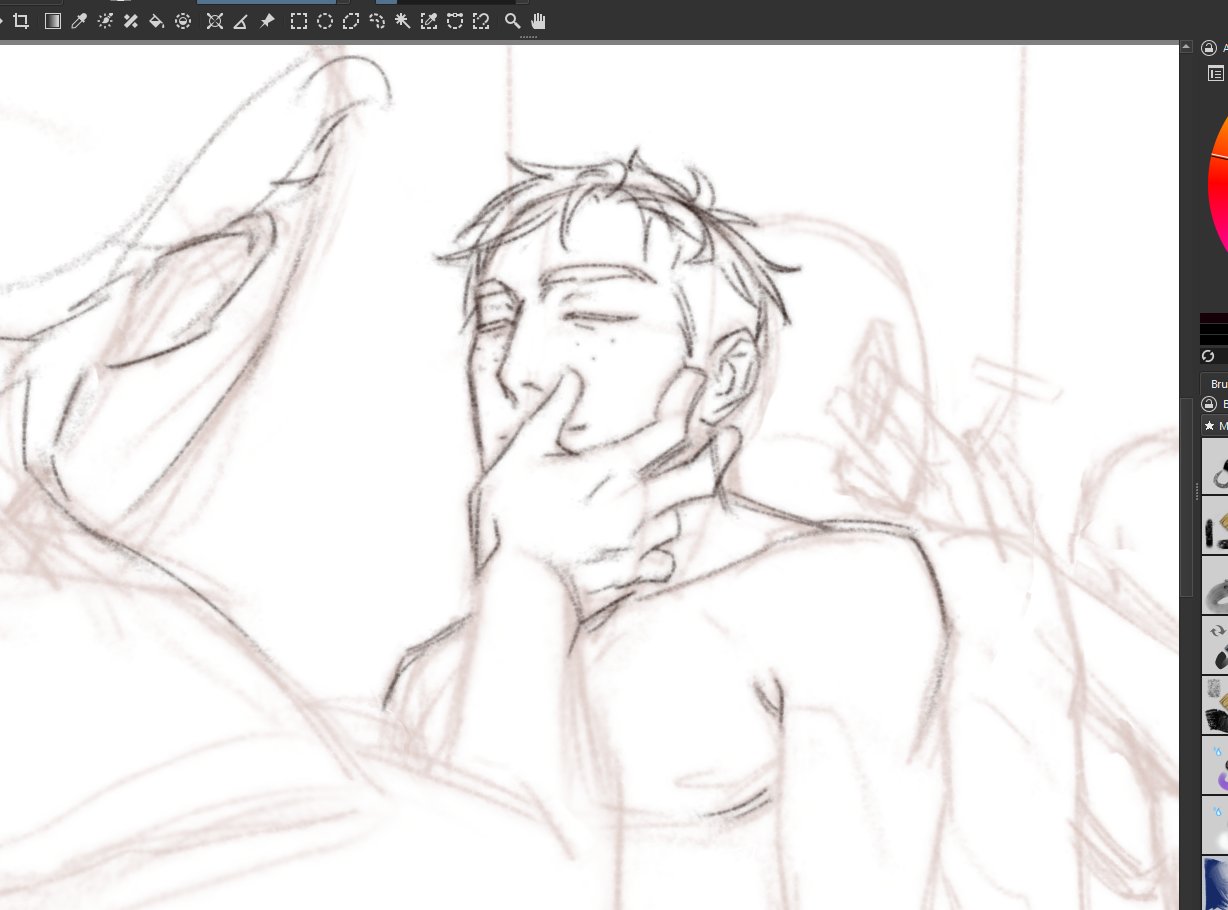The image size is (1228, 910).
Task: Click the canvas scrollbar up arrow
Action: 1186,47
